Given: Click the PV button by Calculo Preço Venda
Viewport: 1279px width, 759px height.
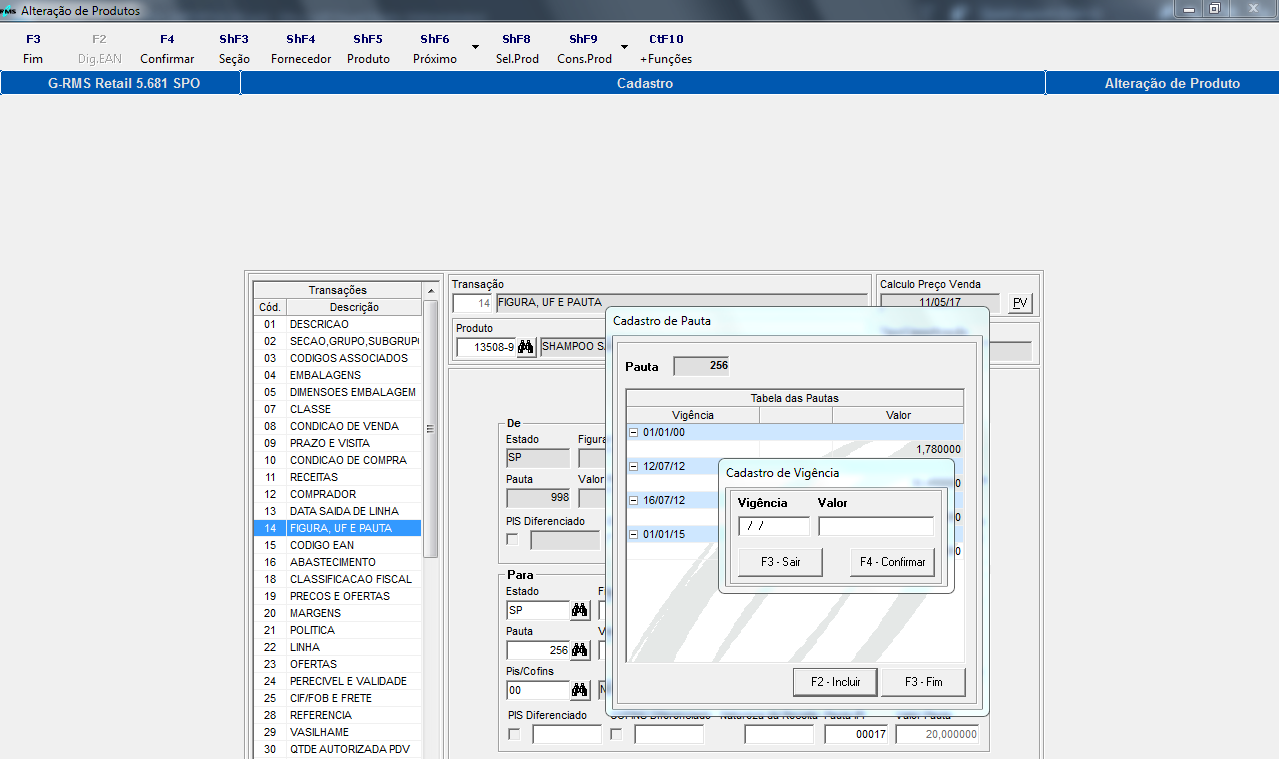Looking at the screenshot, I should (x=1019, y=304).
